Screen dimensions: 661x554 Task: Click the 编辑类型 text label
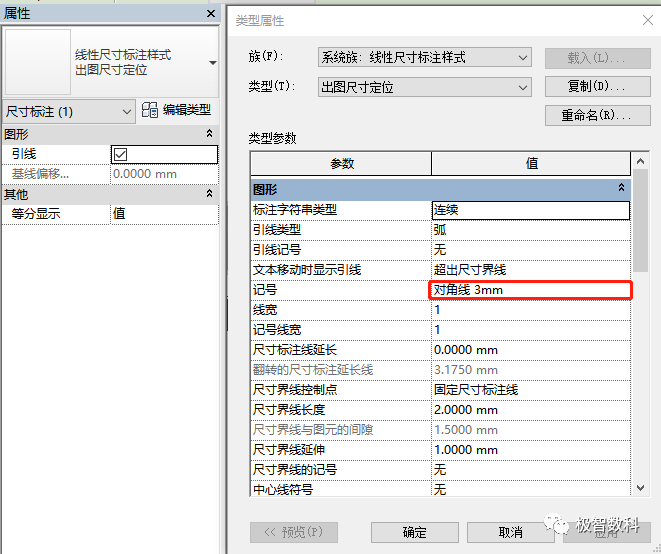pos(187,110)
